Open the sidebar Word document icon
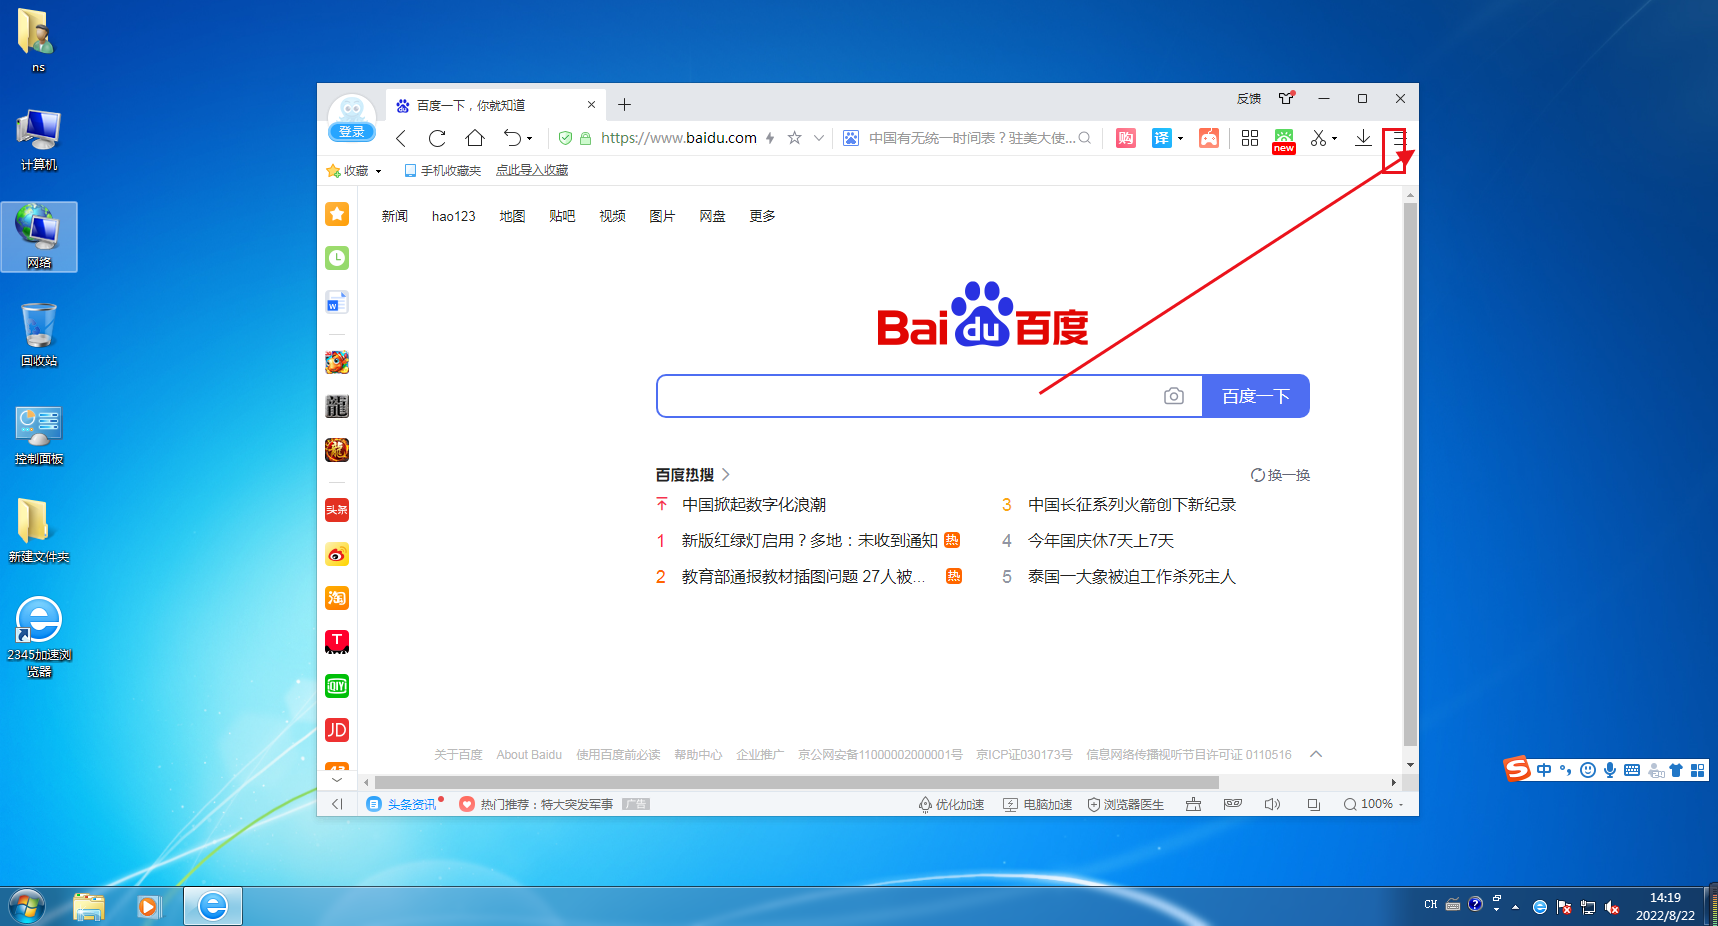Screen dimensions: 1718x926 (x=337, y=302)
